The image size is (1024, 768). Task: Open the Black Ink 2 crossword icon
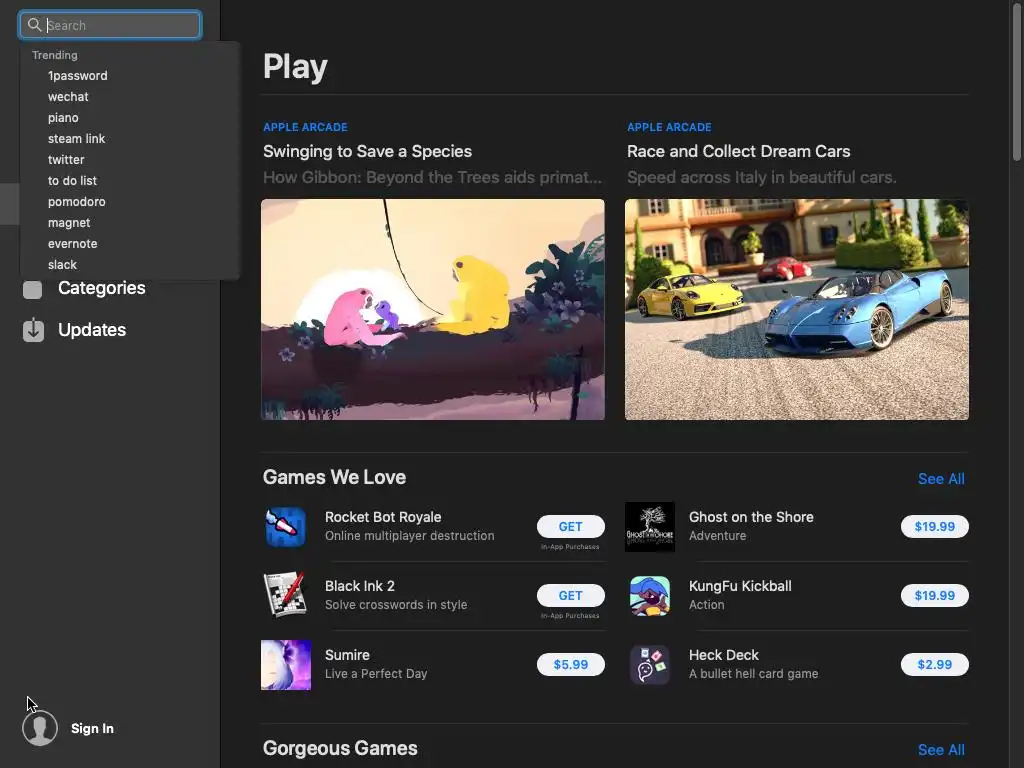(x=285, y=595)
